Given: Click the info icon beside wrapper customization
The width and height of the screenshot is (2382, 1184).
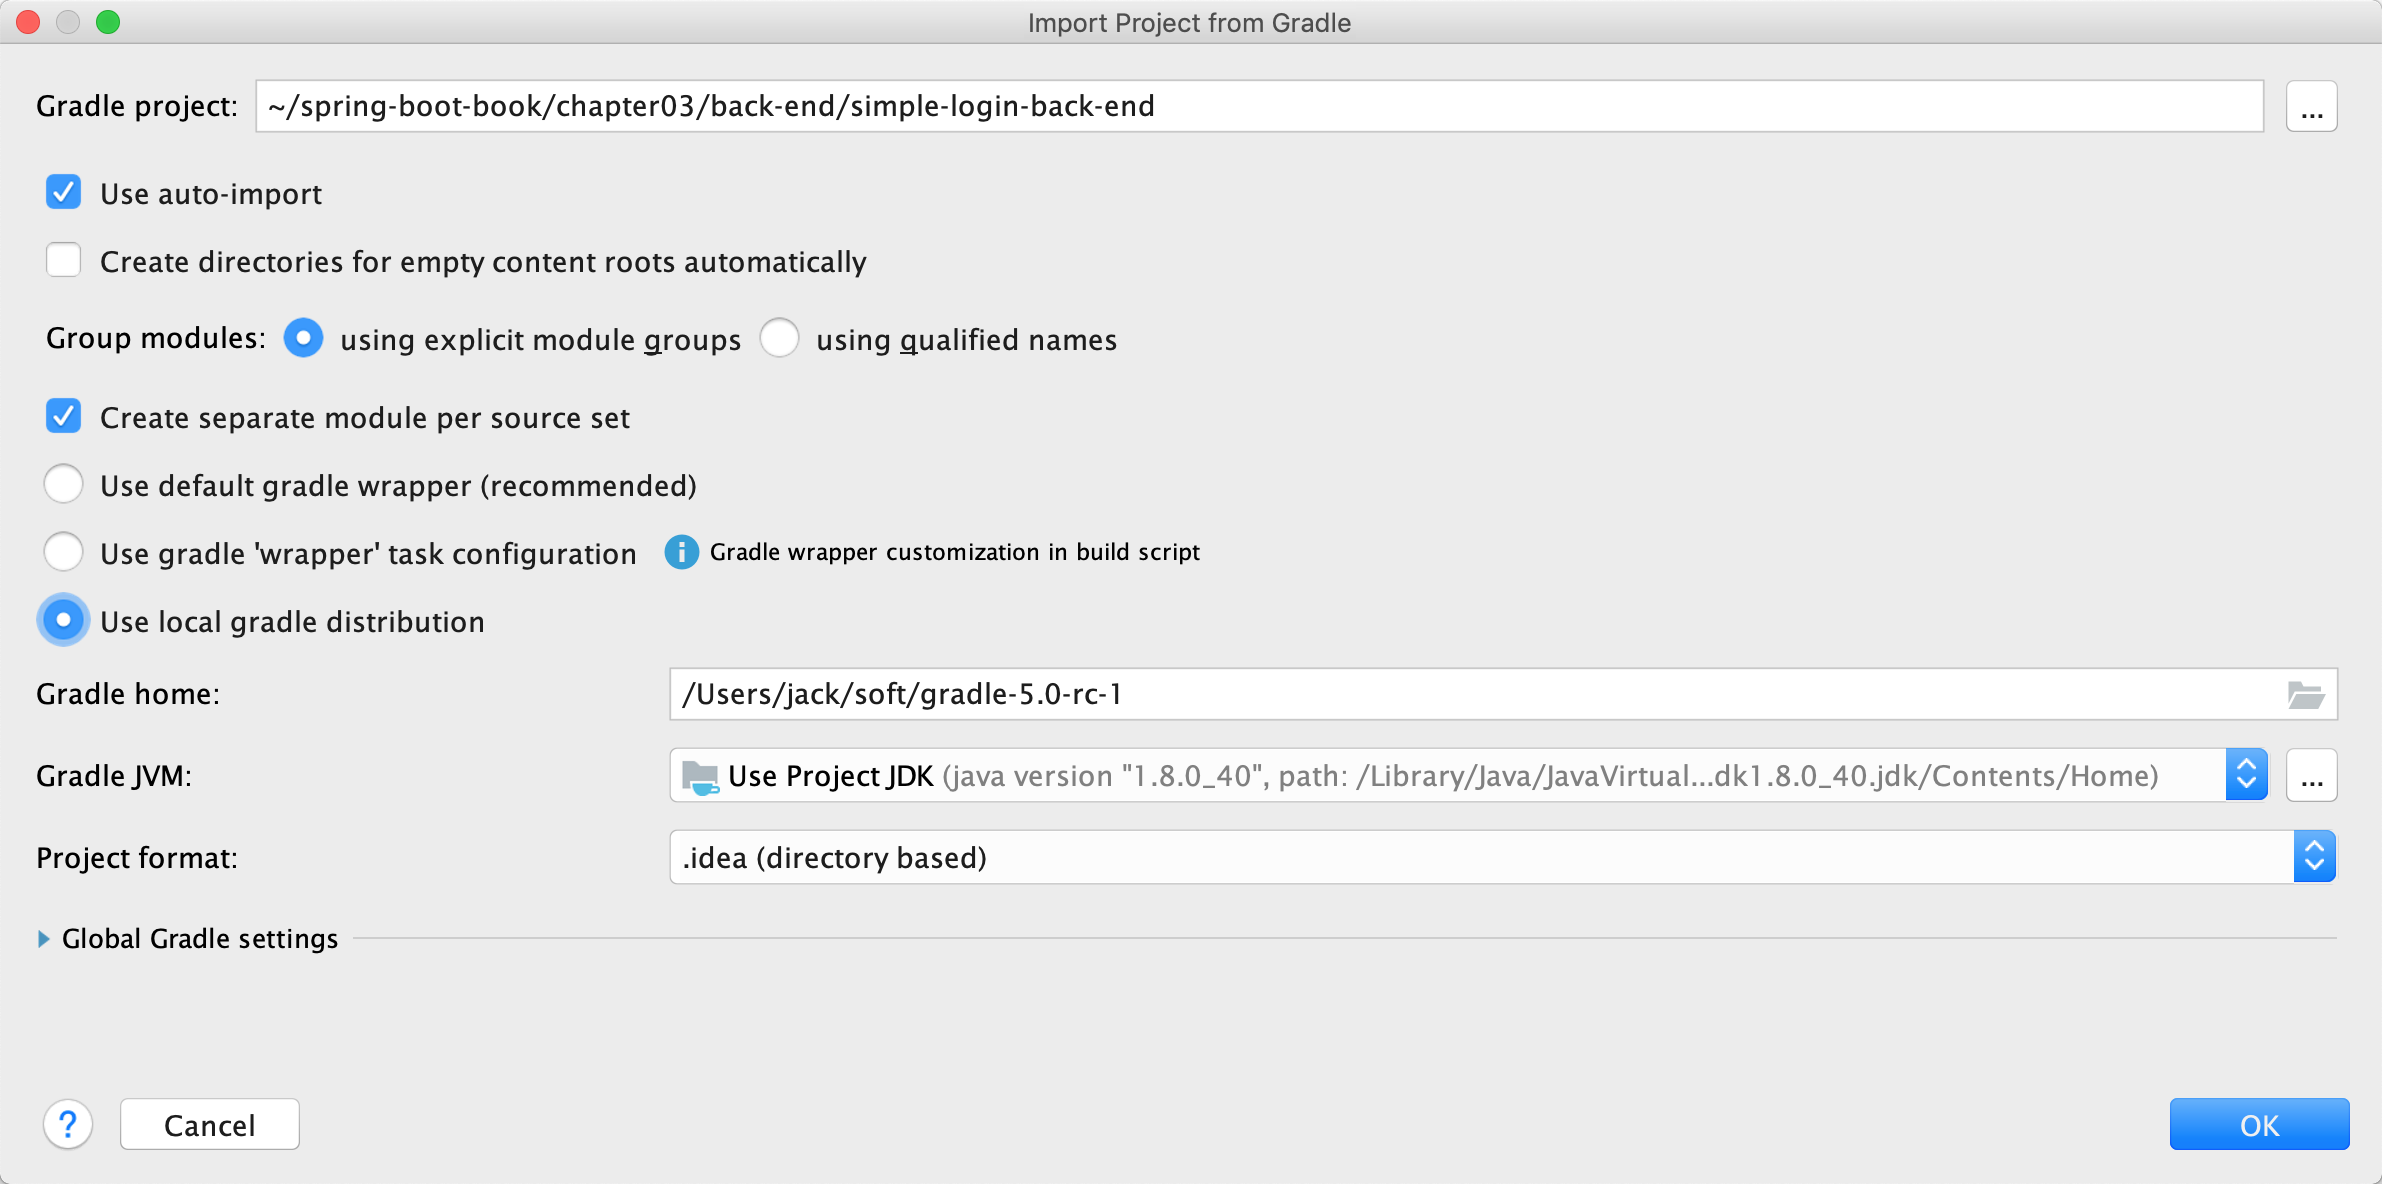Looking at the screenshot, I should point(681,552).
